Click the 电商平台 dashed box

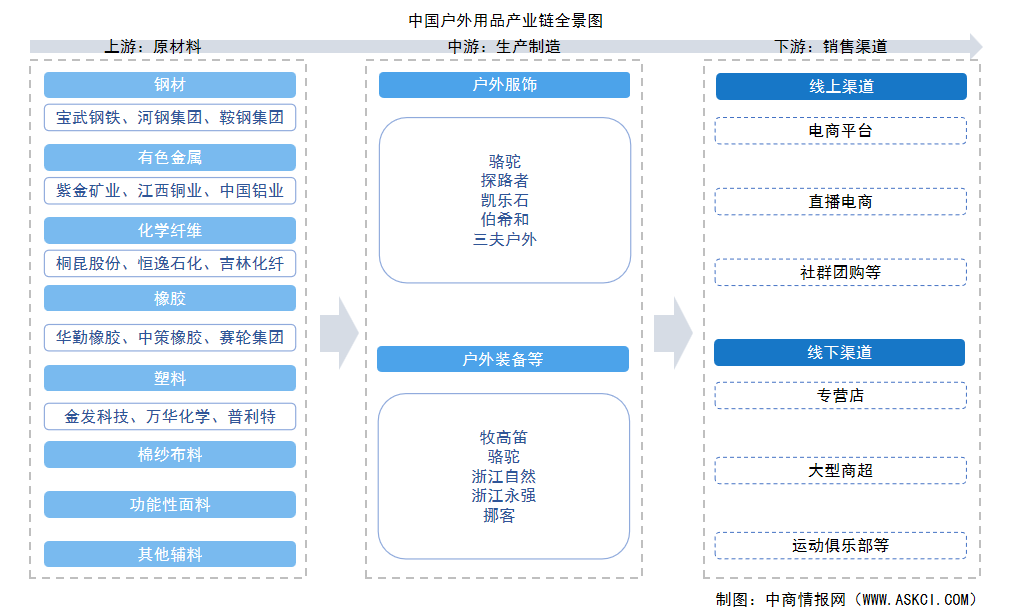(x=841, y=131)
